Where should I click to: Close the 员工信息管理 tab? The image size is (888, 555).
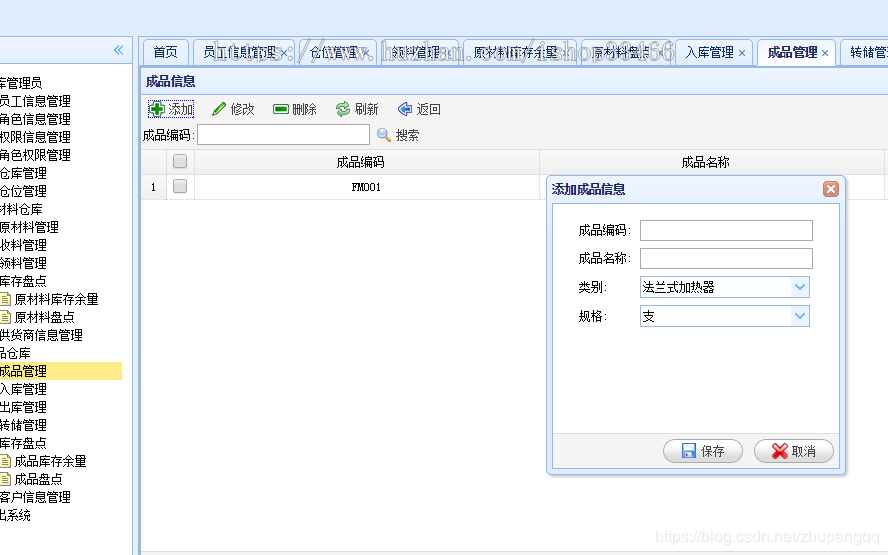284,53
